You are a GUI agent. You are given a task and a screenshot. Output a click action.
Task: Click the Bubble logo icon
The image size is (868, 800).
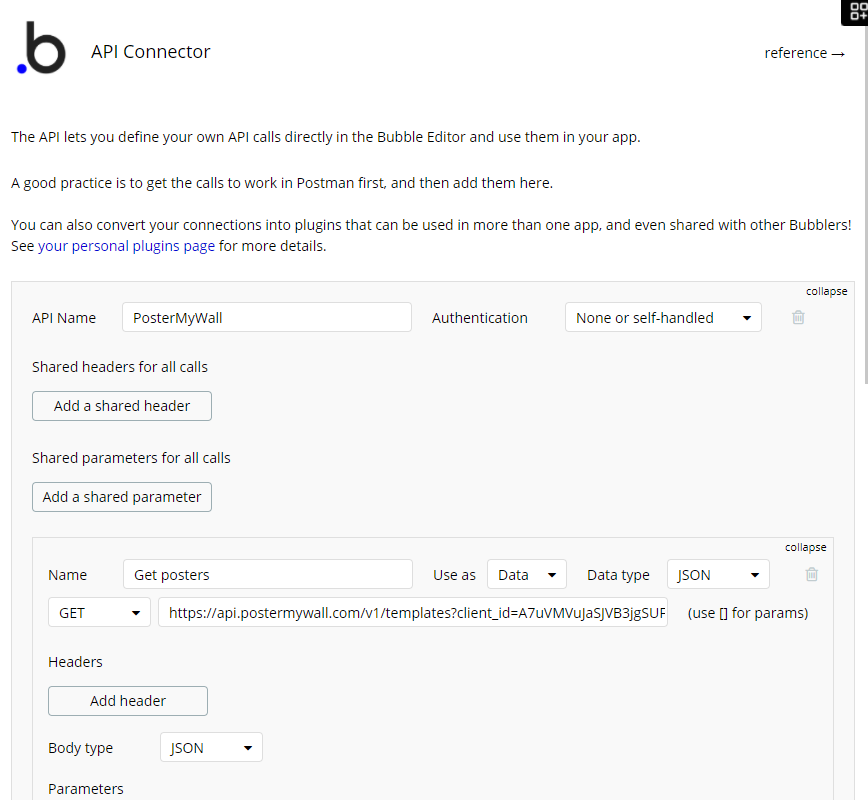click(42, 48)
